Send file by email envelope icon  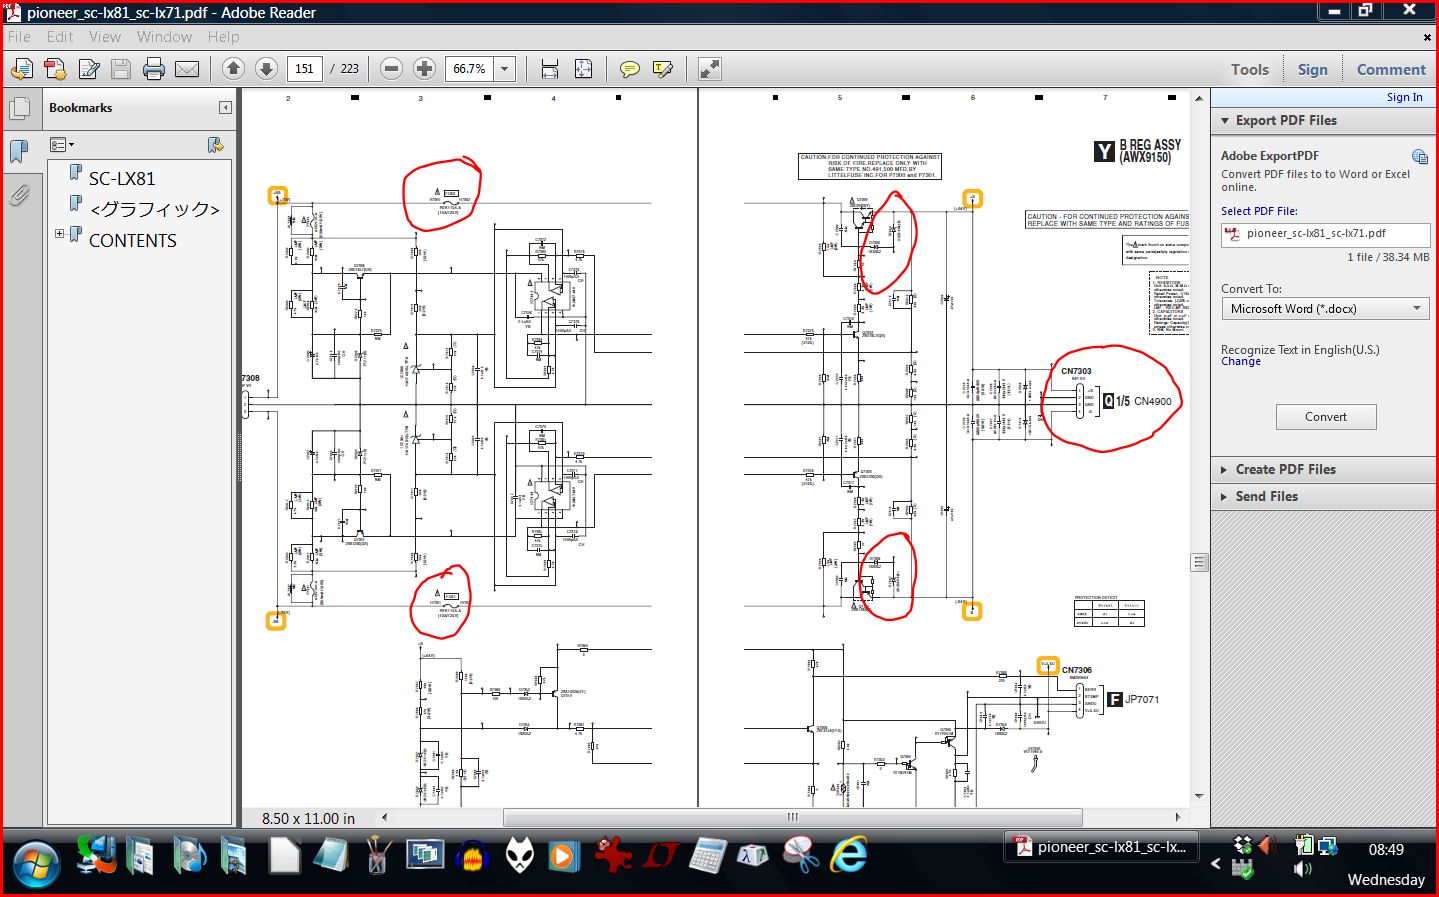[187, 69]
